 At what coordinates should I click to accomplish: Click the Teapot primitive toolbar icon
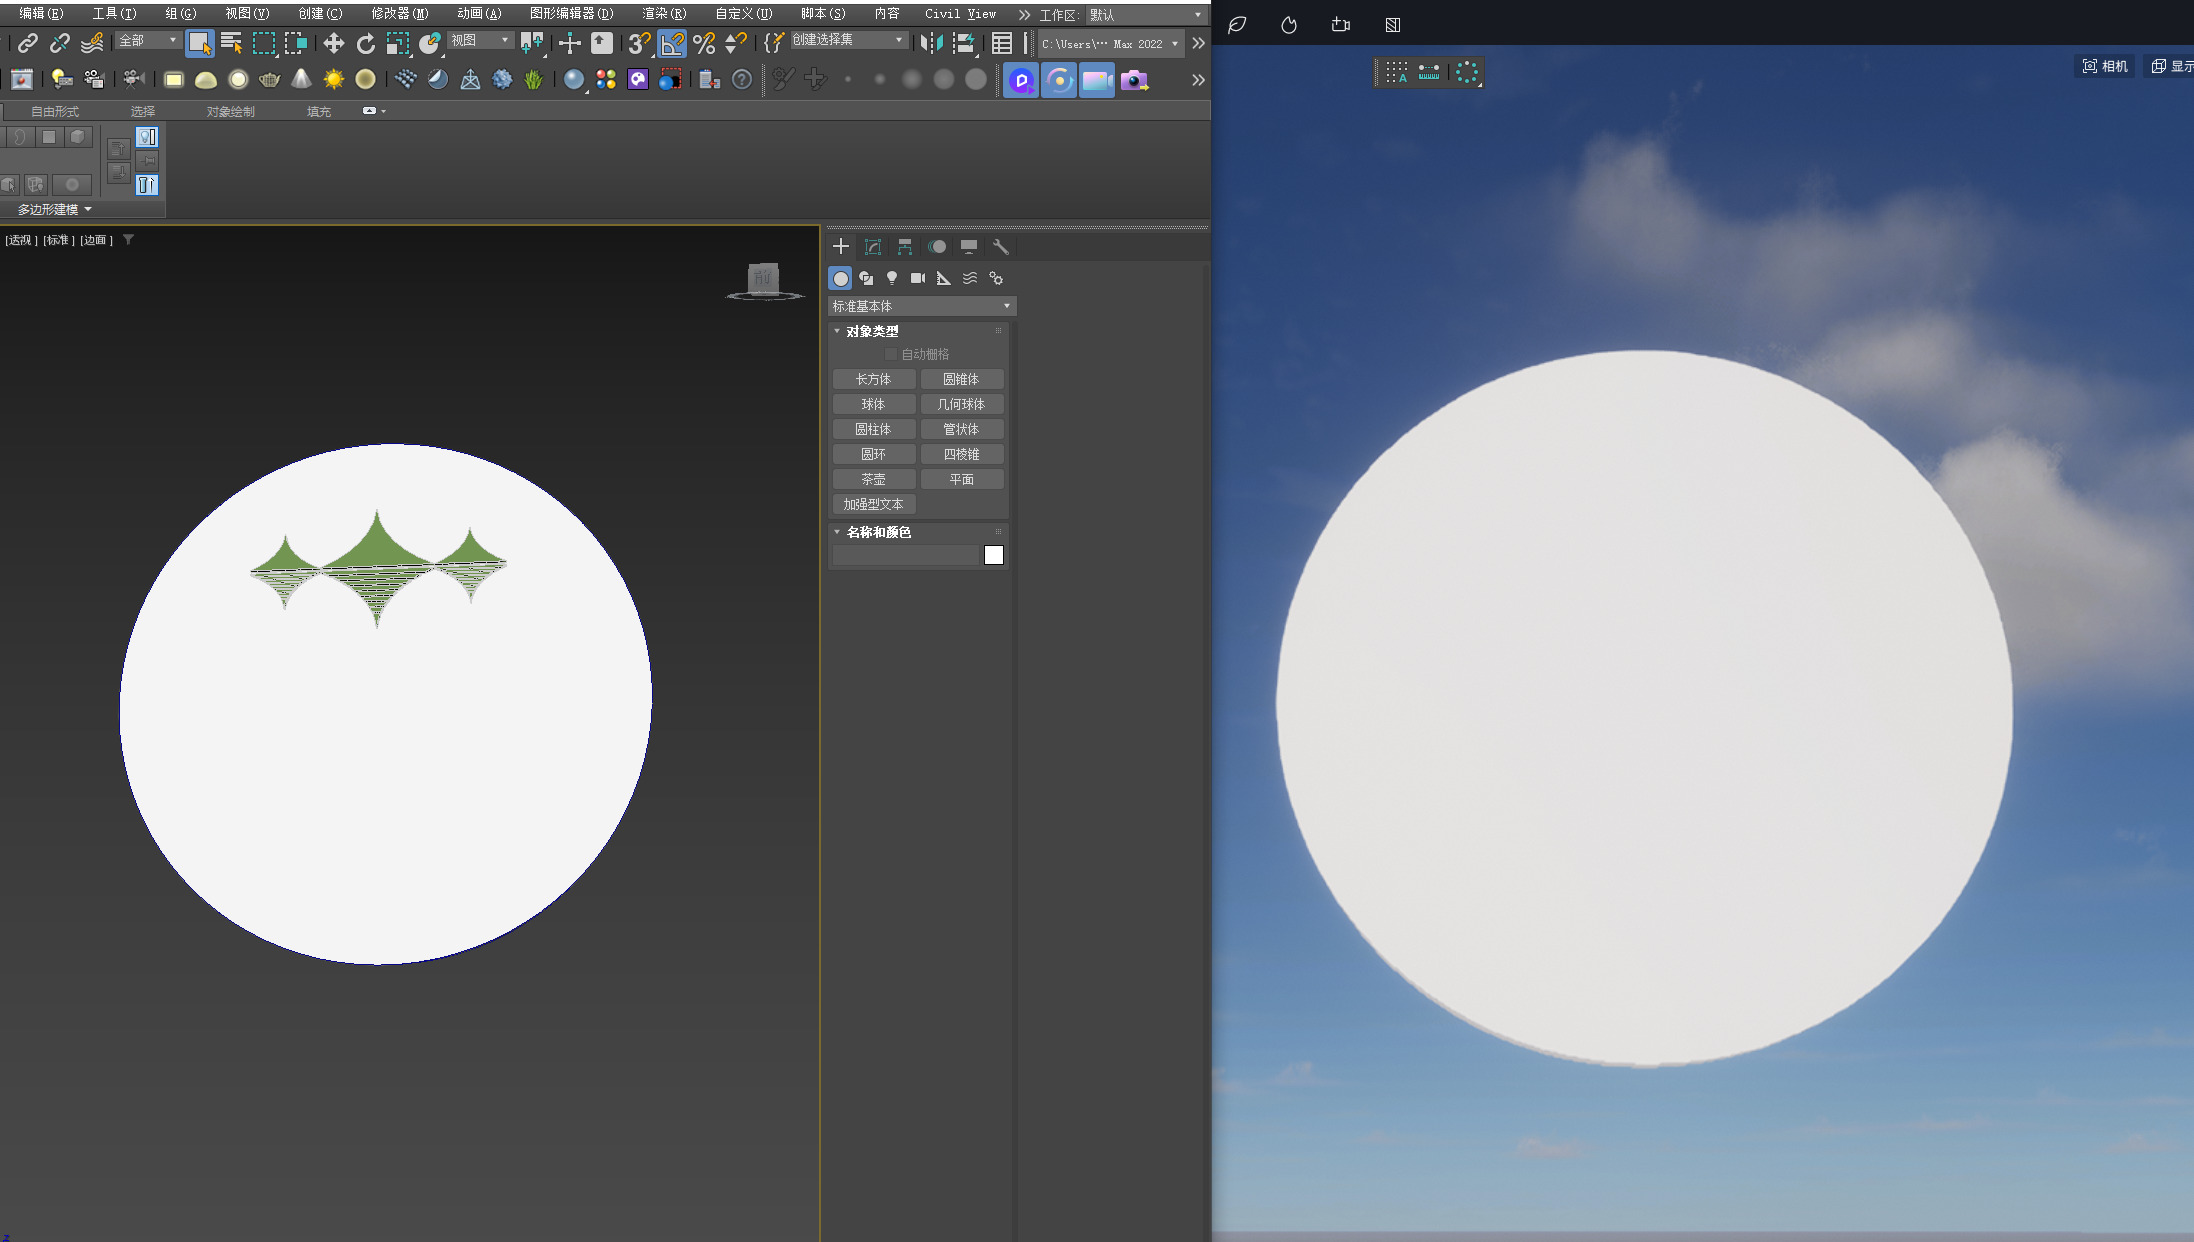pyautogui.click(x=269, y=80)
